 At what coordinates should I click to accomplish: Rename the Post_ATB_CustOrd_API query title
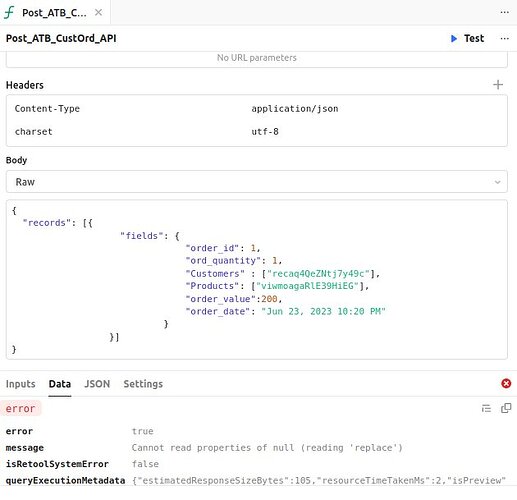(61, 38)
